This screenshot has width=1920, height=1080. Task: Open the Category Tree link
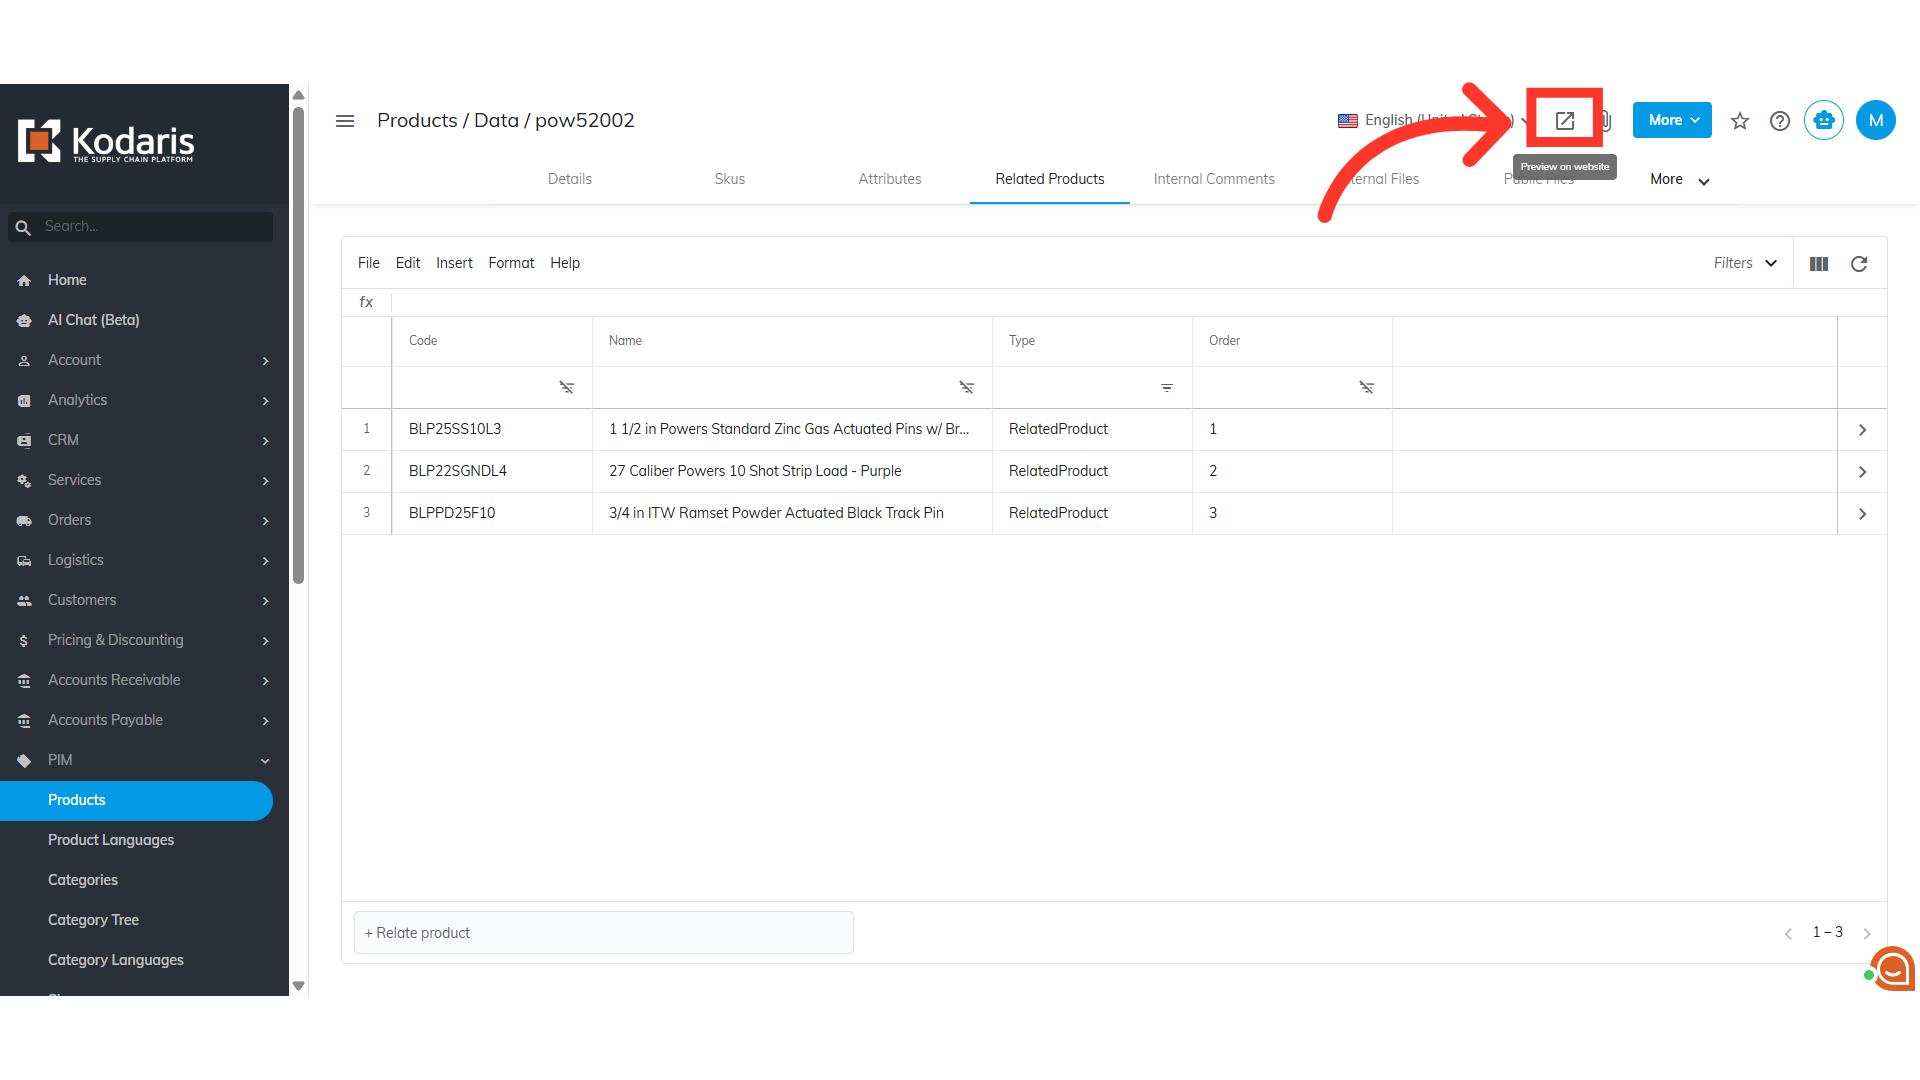tap(93, 920)
